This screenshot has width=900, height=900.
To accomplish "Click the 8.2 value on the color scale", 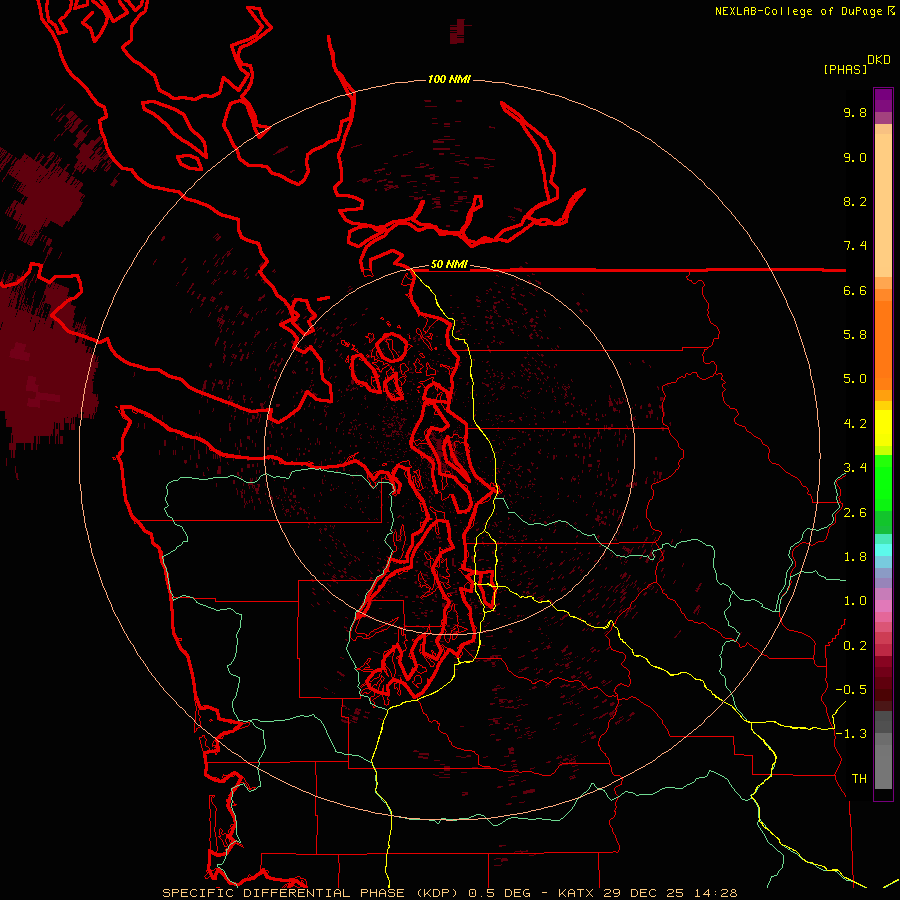I will pos(855,201).
